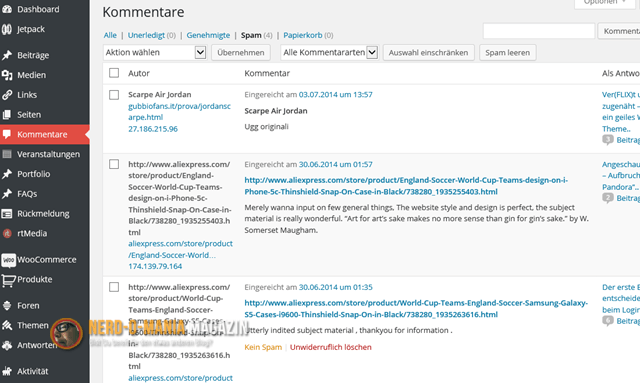This screenshot has height=383, width=640.
Task: Click the comment search input field
Action: coord(538,31)
